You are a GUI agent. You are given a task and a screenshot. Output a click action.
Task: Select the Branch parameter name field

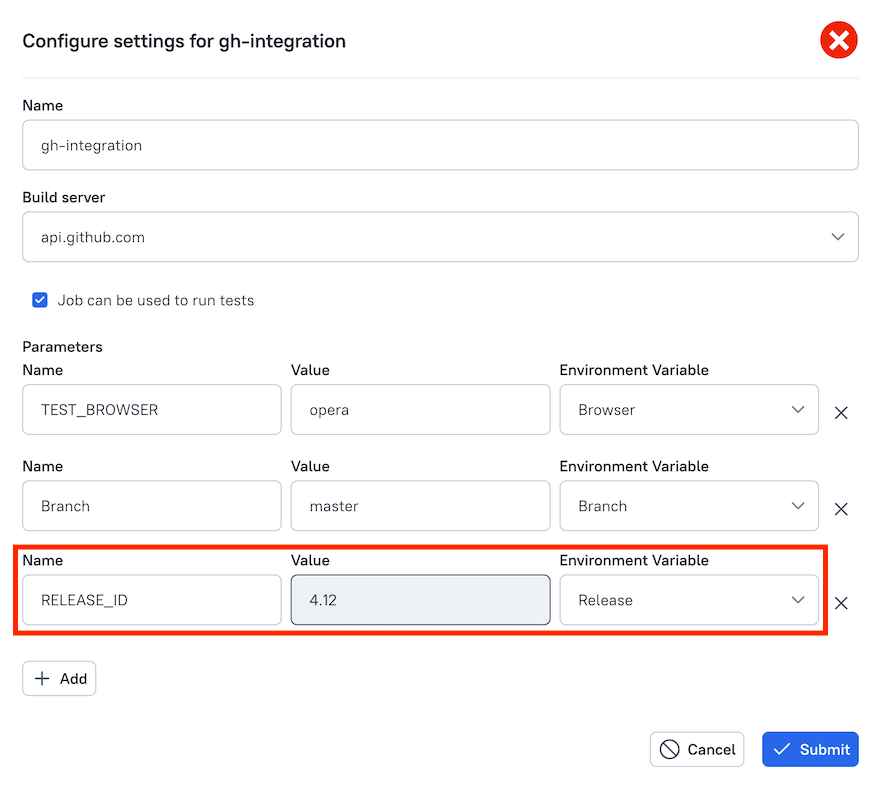152,506
